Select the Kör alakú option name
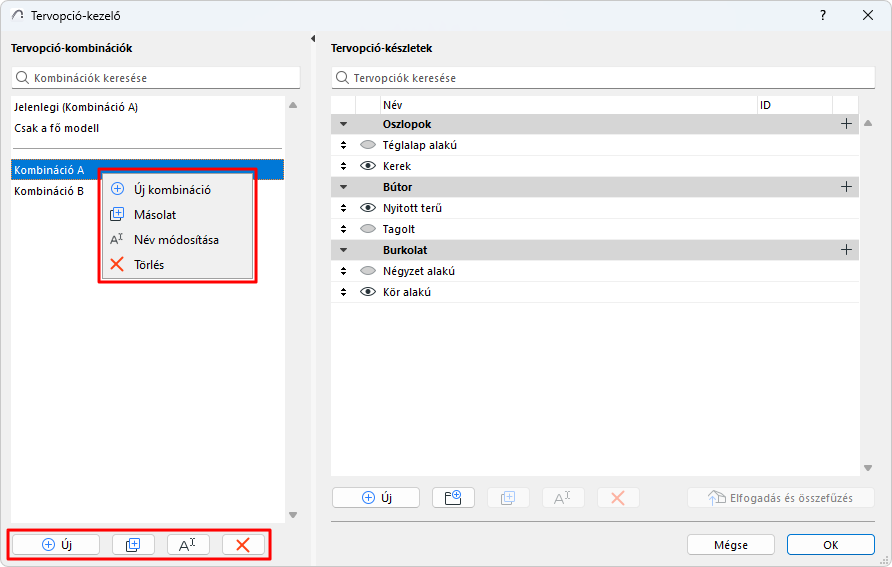This screenshot has height=567, width=892. tap(407, 292)
